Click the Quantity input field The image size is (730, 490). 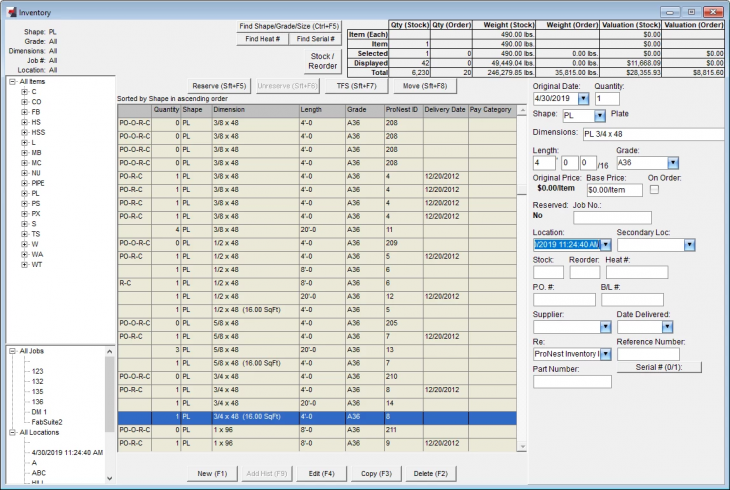point(607,99)
